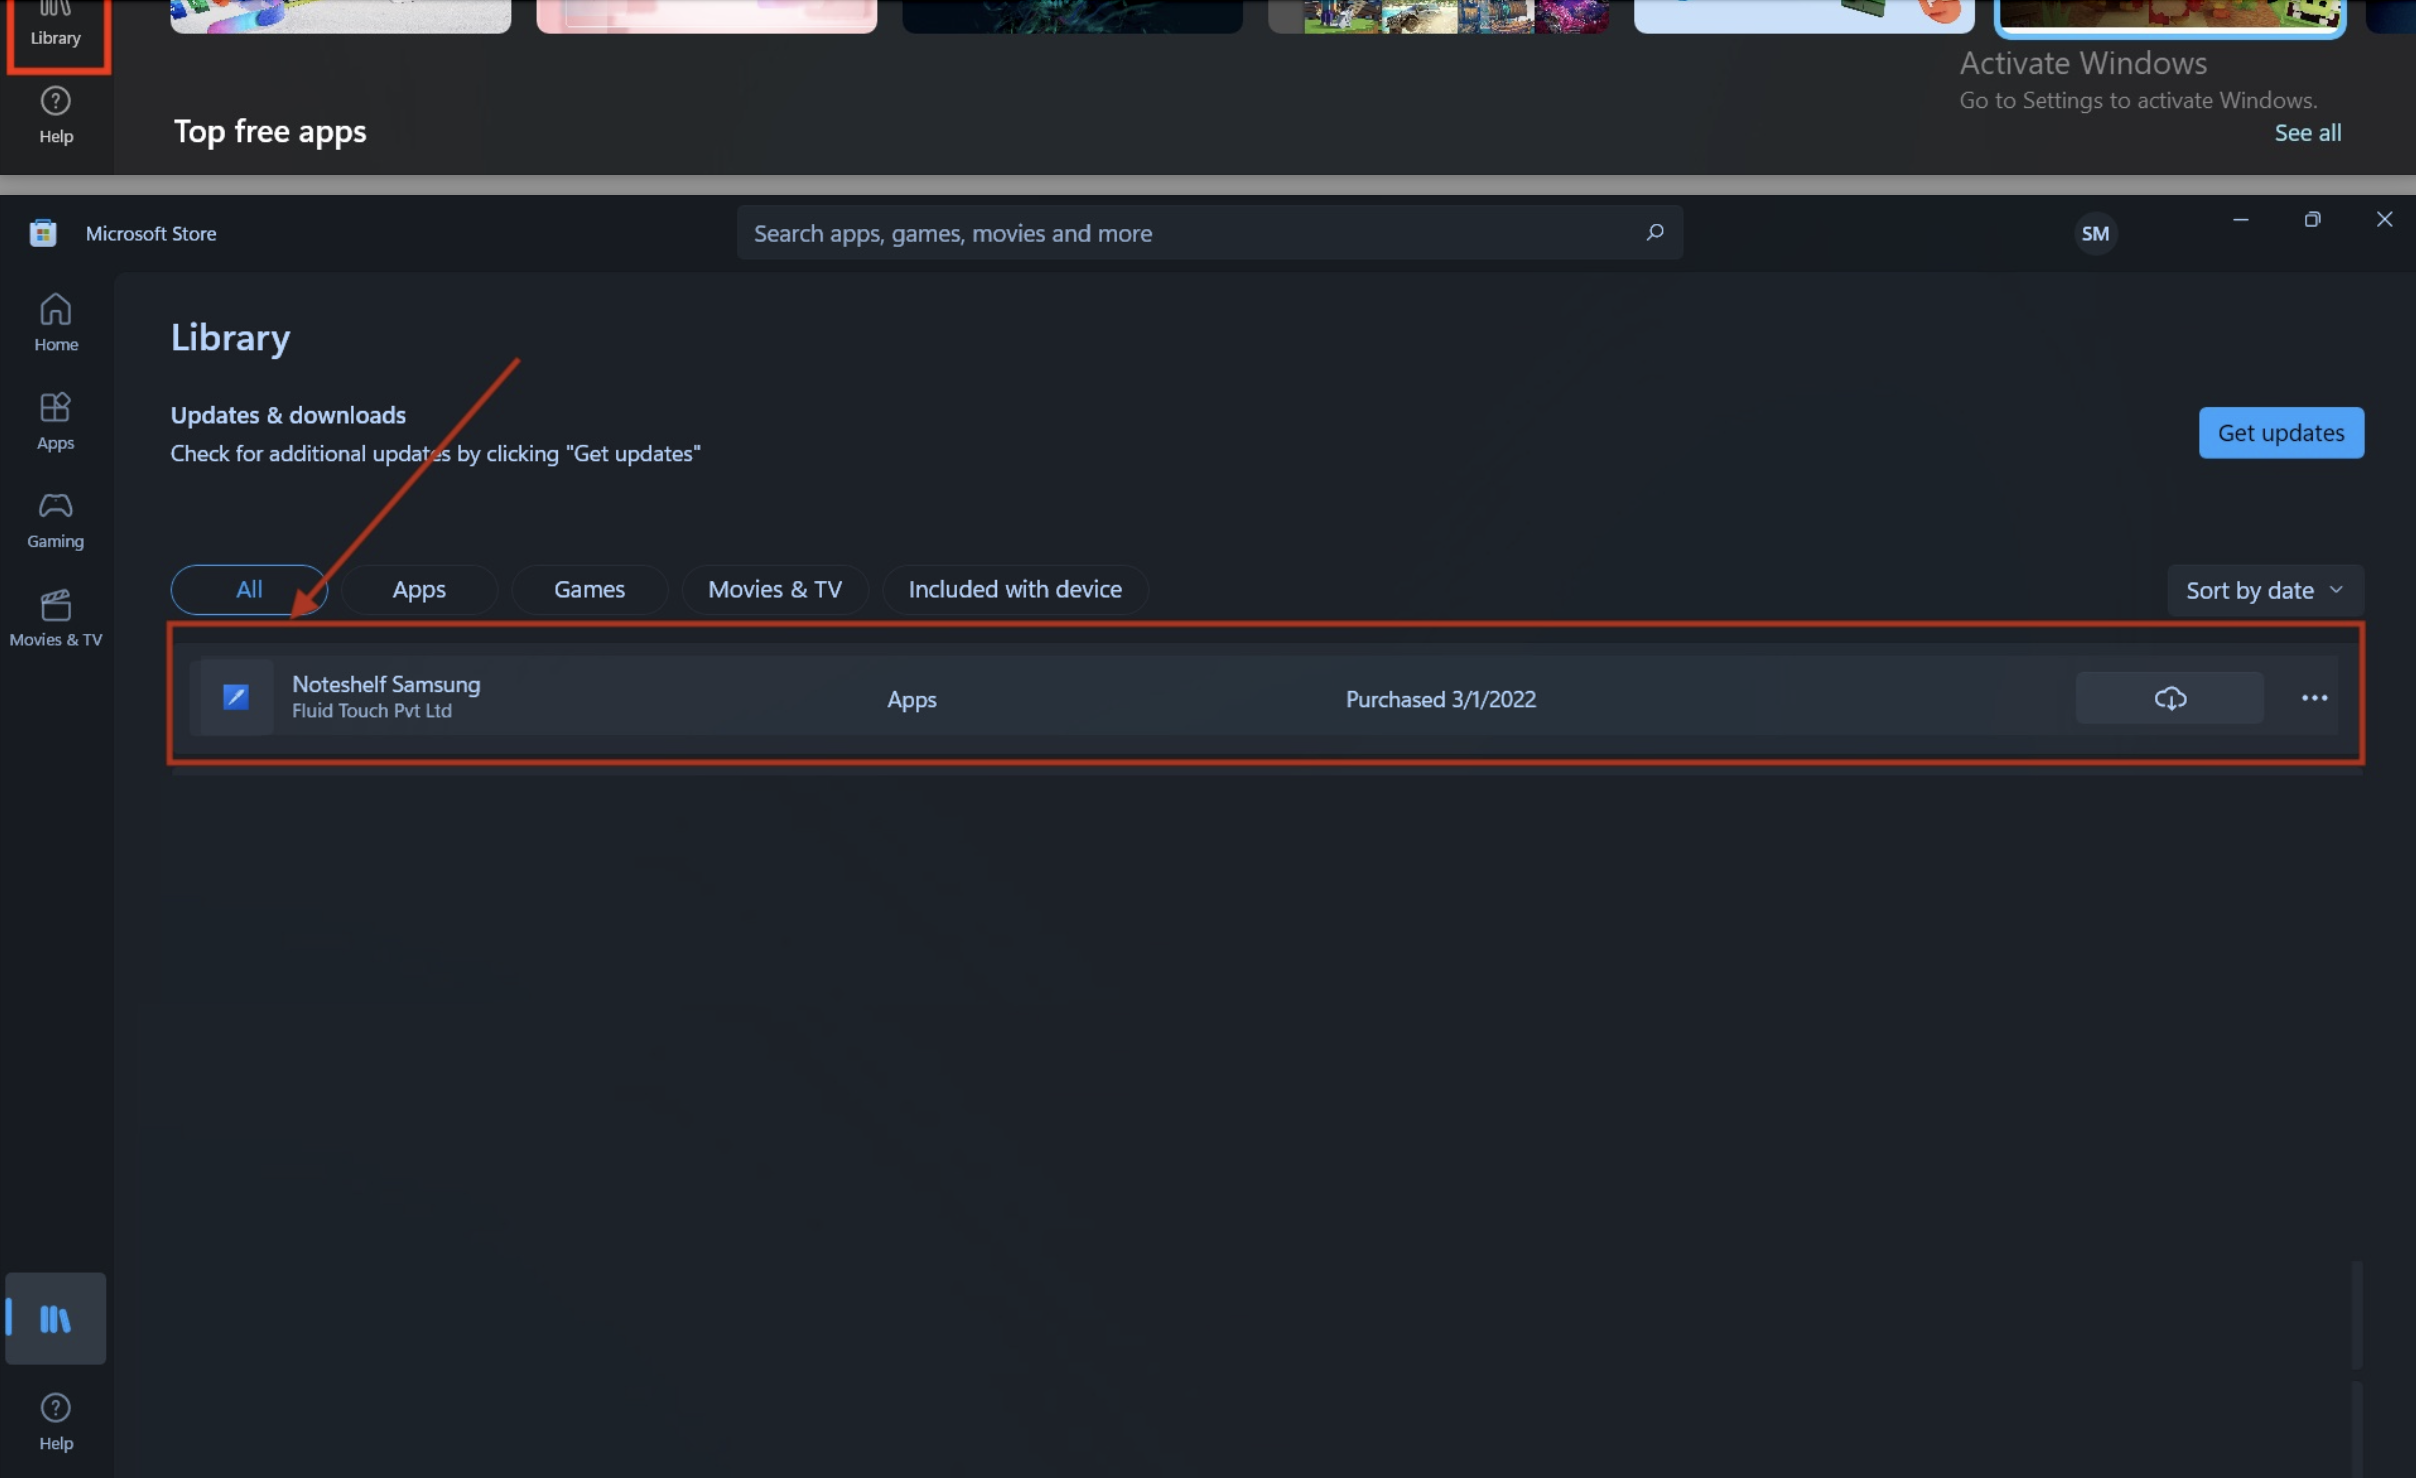Click the Get updates button
Image resolution: width=2416 pixels, height=1478 pixels.
[2281, 432]
